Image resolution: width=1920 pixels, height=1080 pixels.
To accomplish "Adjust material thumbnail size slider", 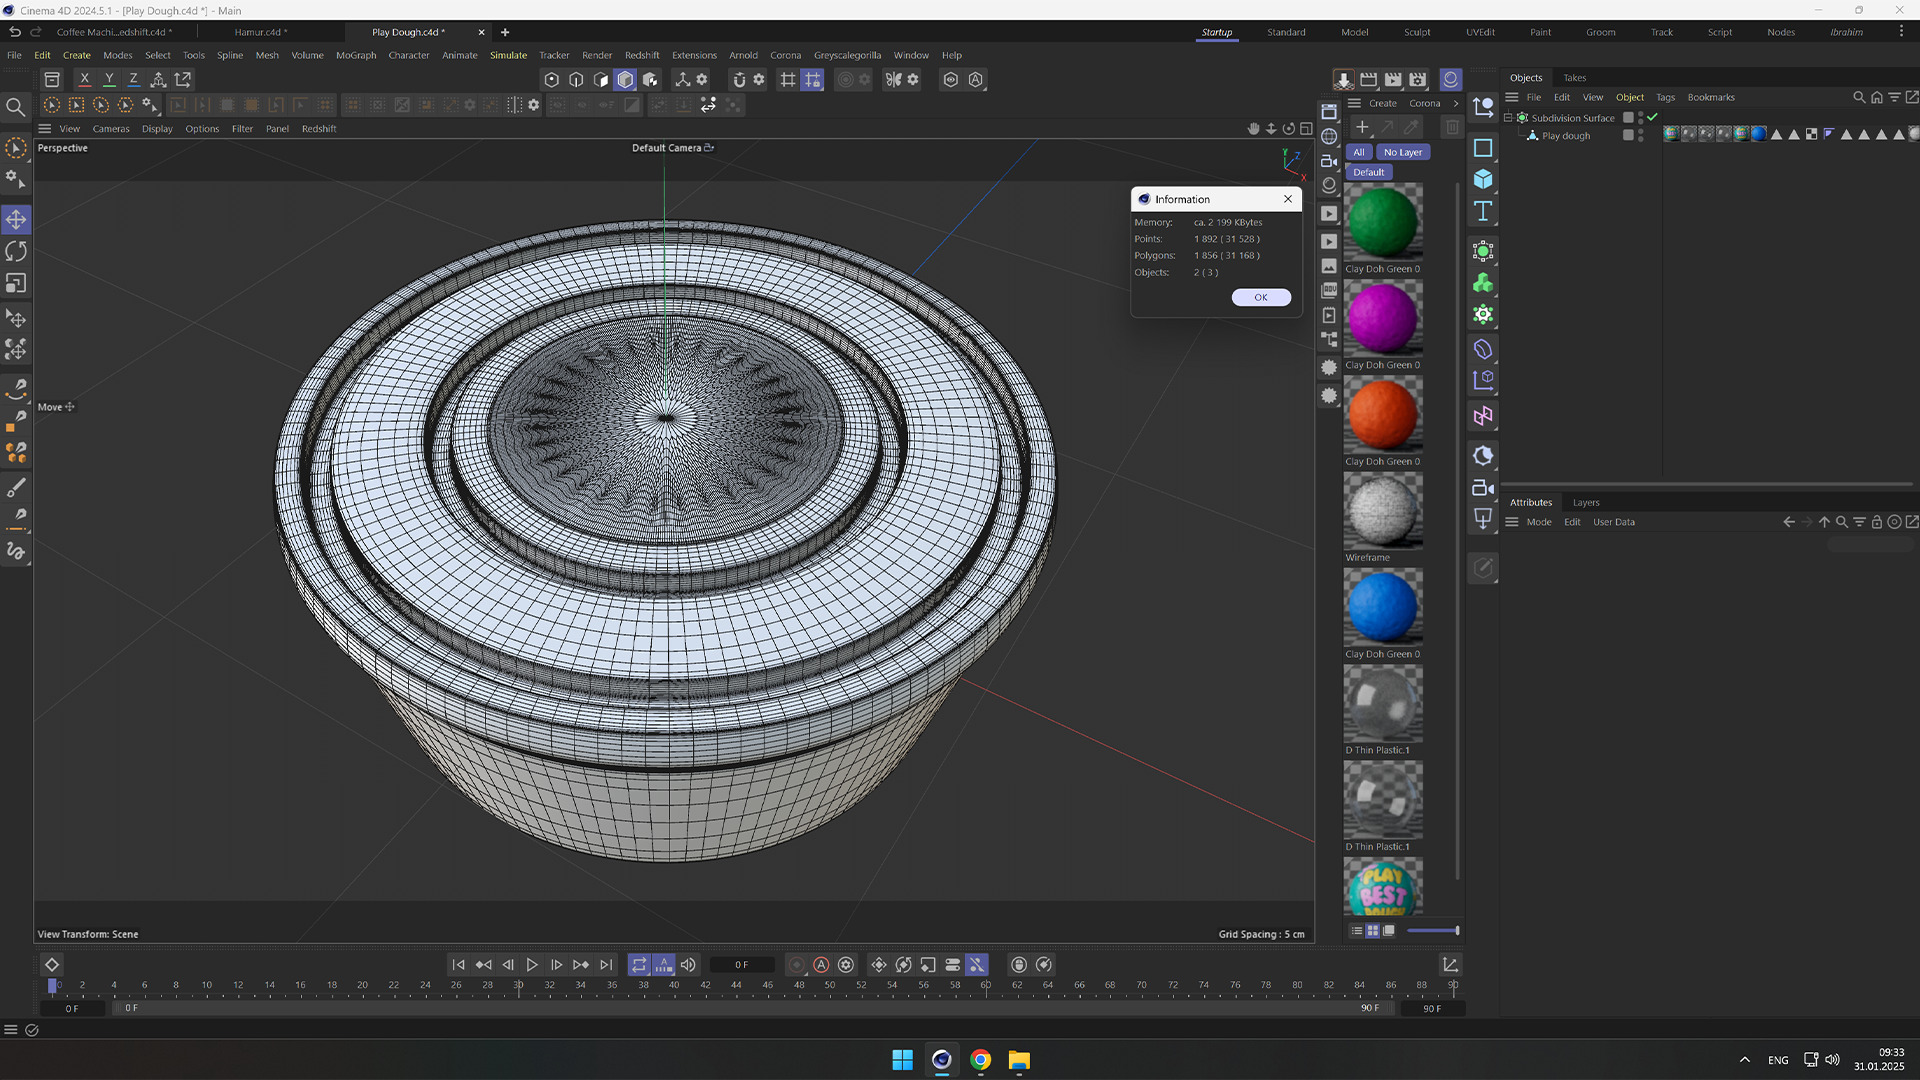I will point(1433,931).
